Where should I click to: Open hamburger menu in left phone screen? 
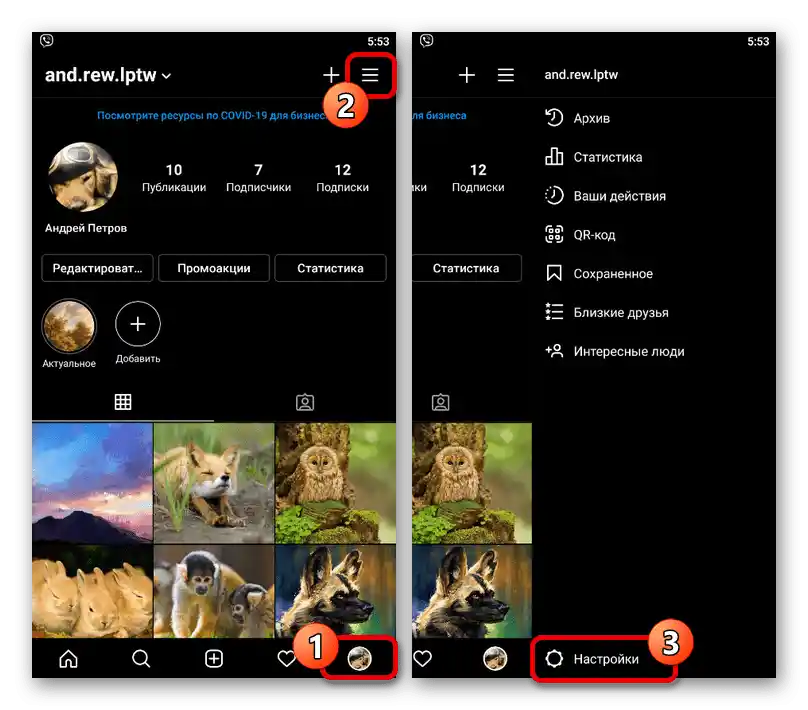[370, 75]
